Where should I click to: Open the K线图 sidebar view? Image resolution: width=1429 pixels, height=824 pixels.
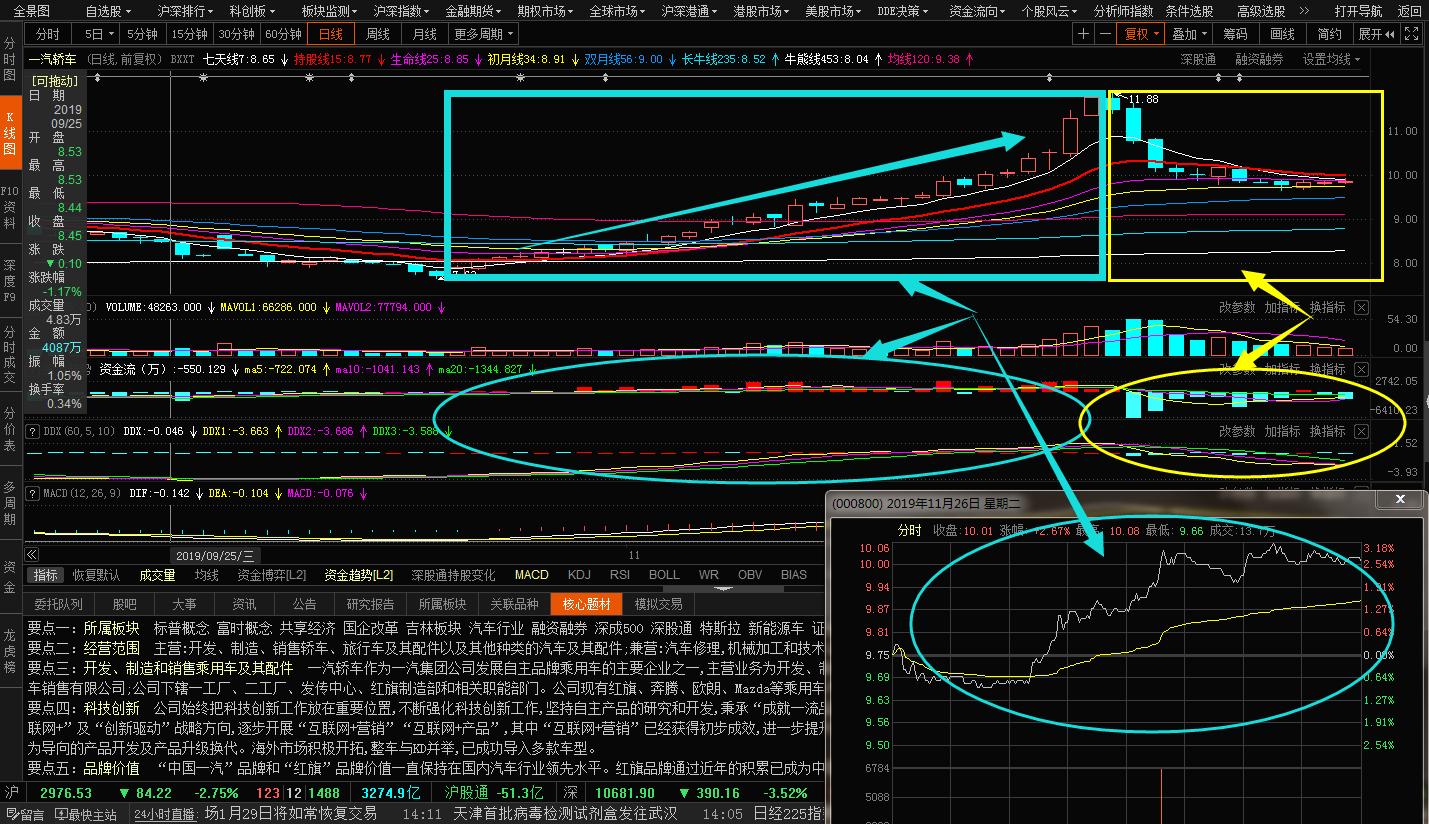coord(10,132)
